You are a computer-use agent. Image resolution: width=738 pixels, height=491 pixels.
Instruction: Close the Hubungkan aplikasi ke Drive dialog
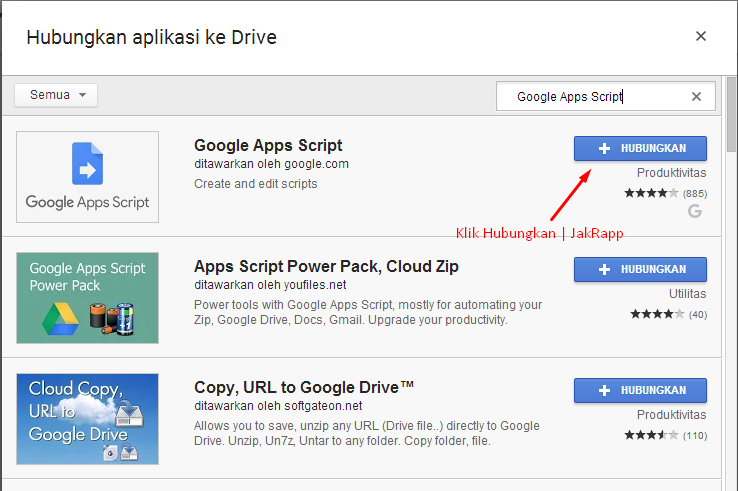pos(701,36)
